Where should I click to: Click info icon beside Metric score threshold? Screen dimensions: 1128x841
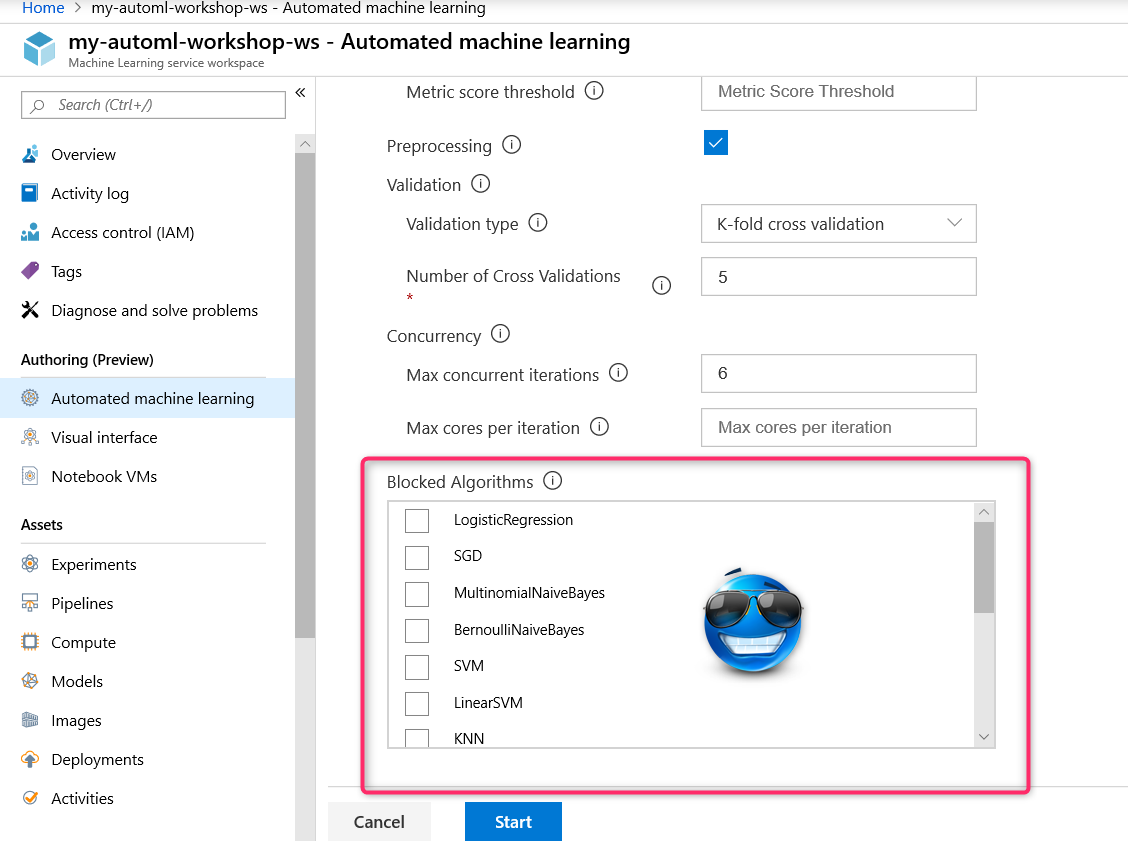point(594,91)
